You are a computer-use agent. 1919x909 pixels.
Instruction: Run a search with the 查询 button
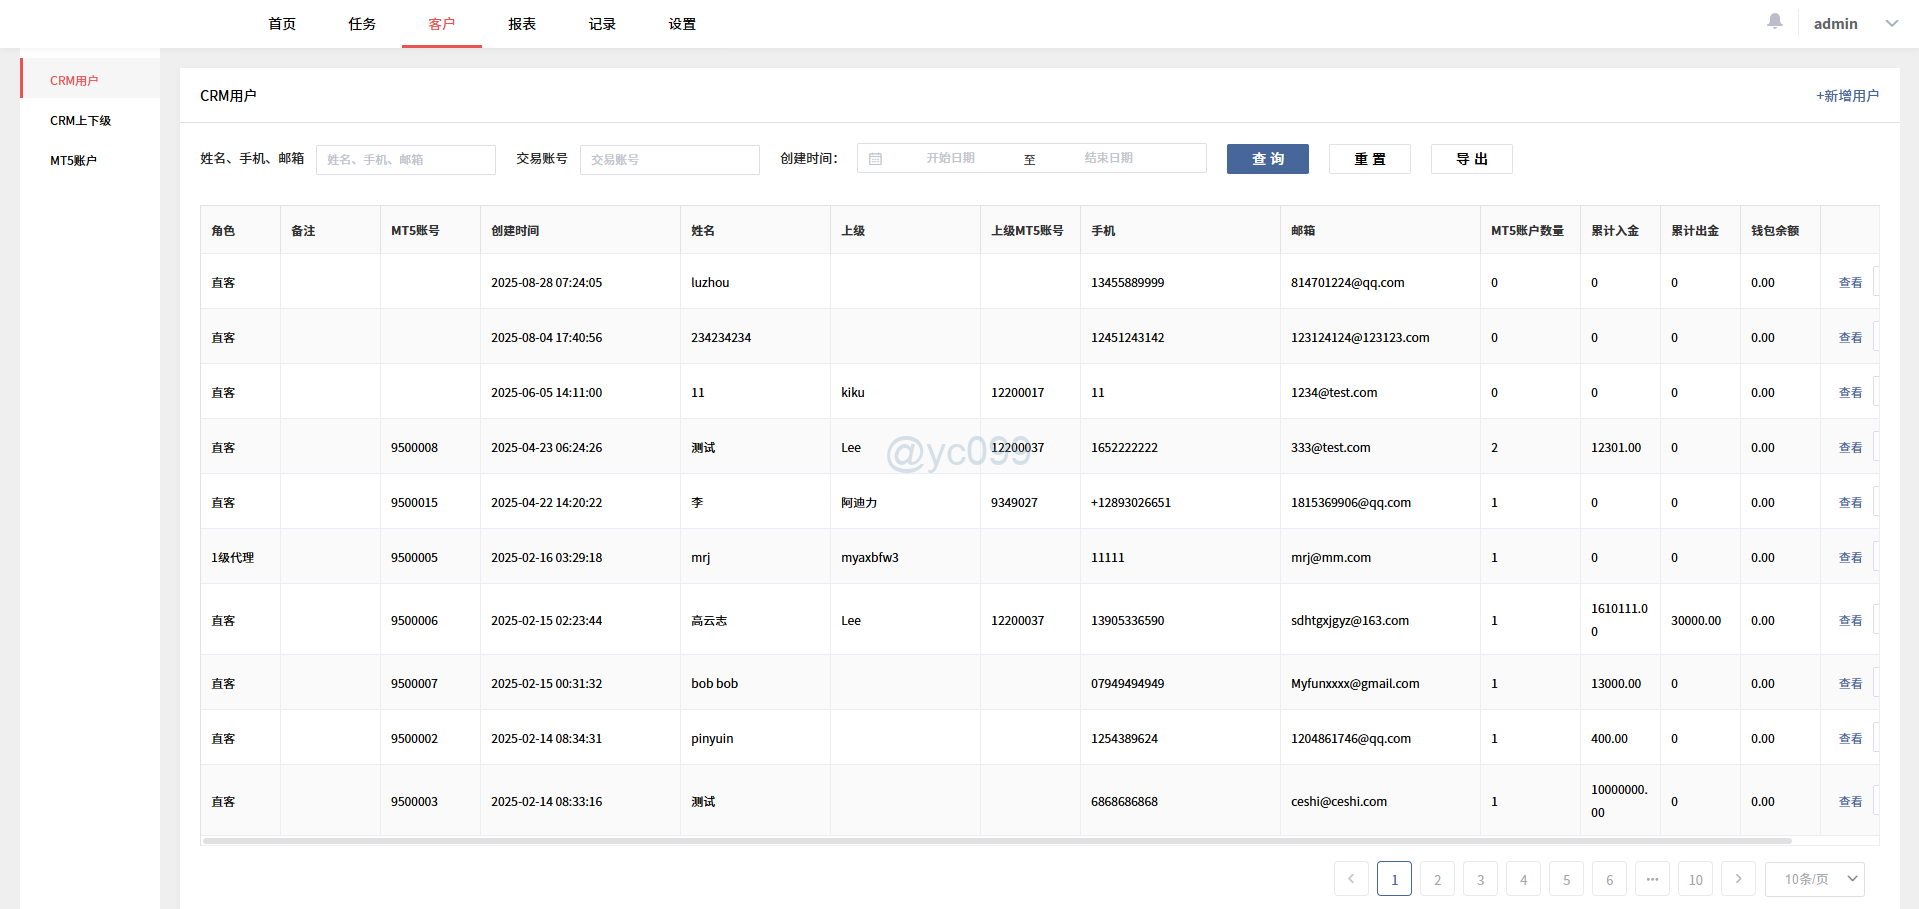(x=1266, y=158)
